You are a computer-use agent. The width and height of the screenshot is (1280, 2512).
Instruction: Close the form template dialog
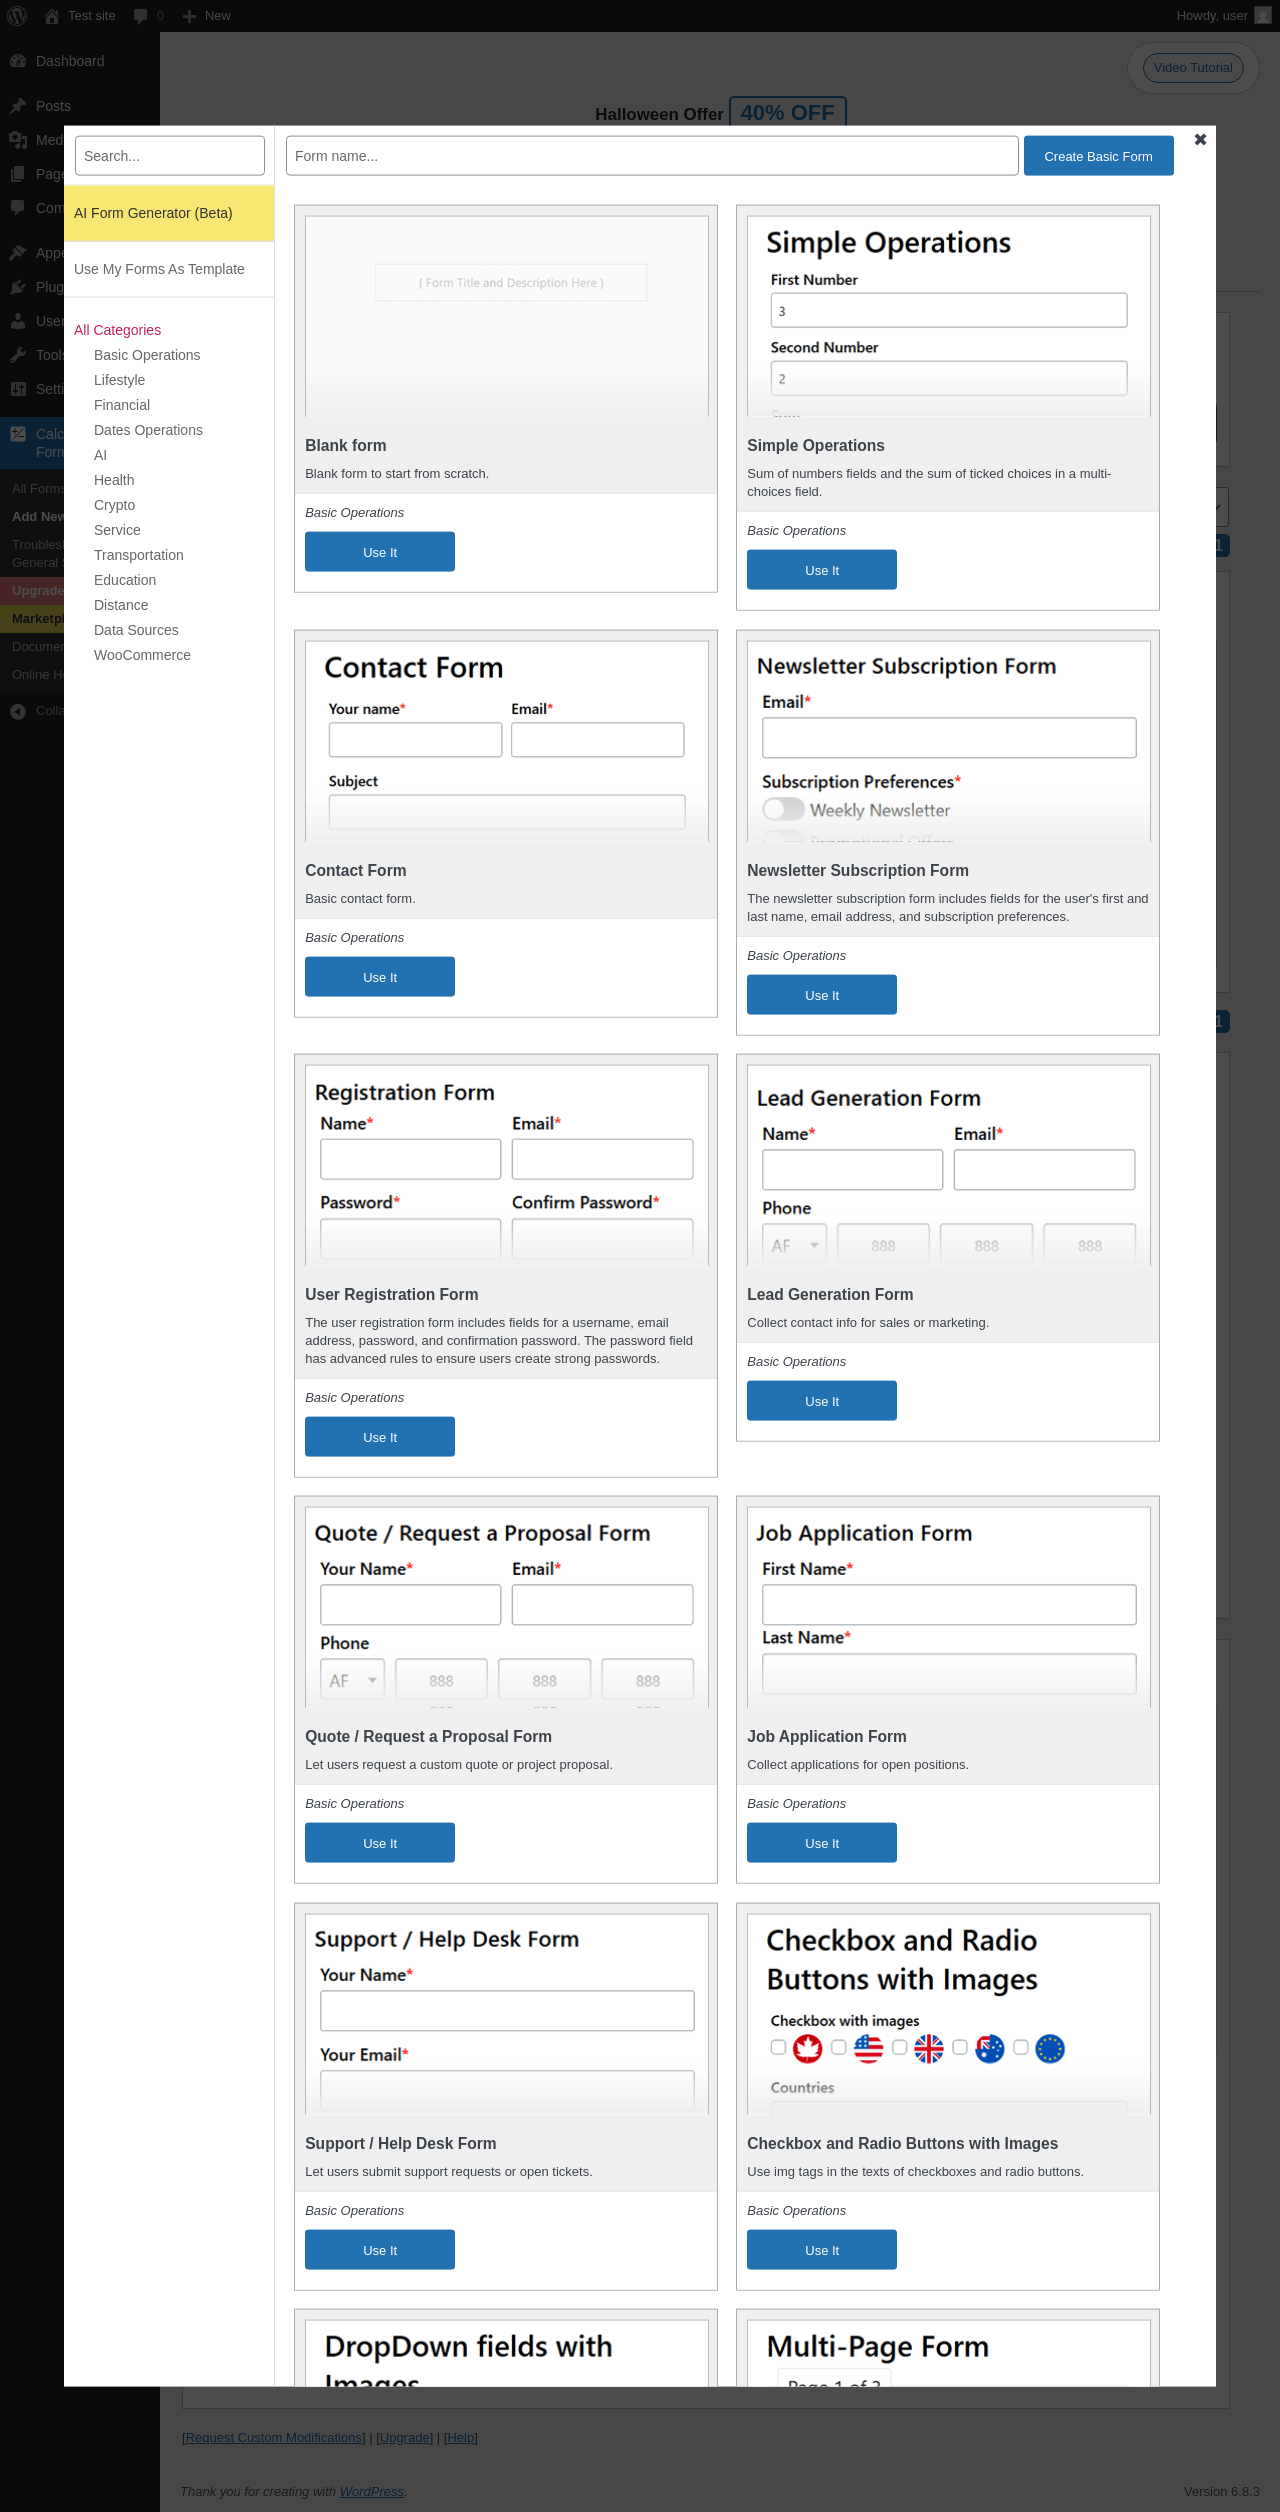pos(1200,140)
